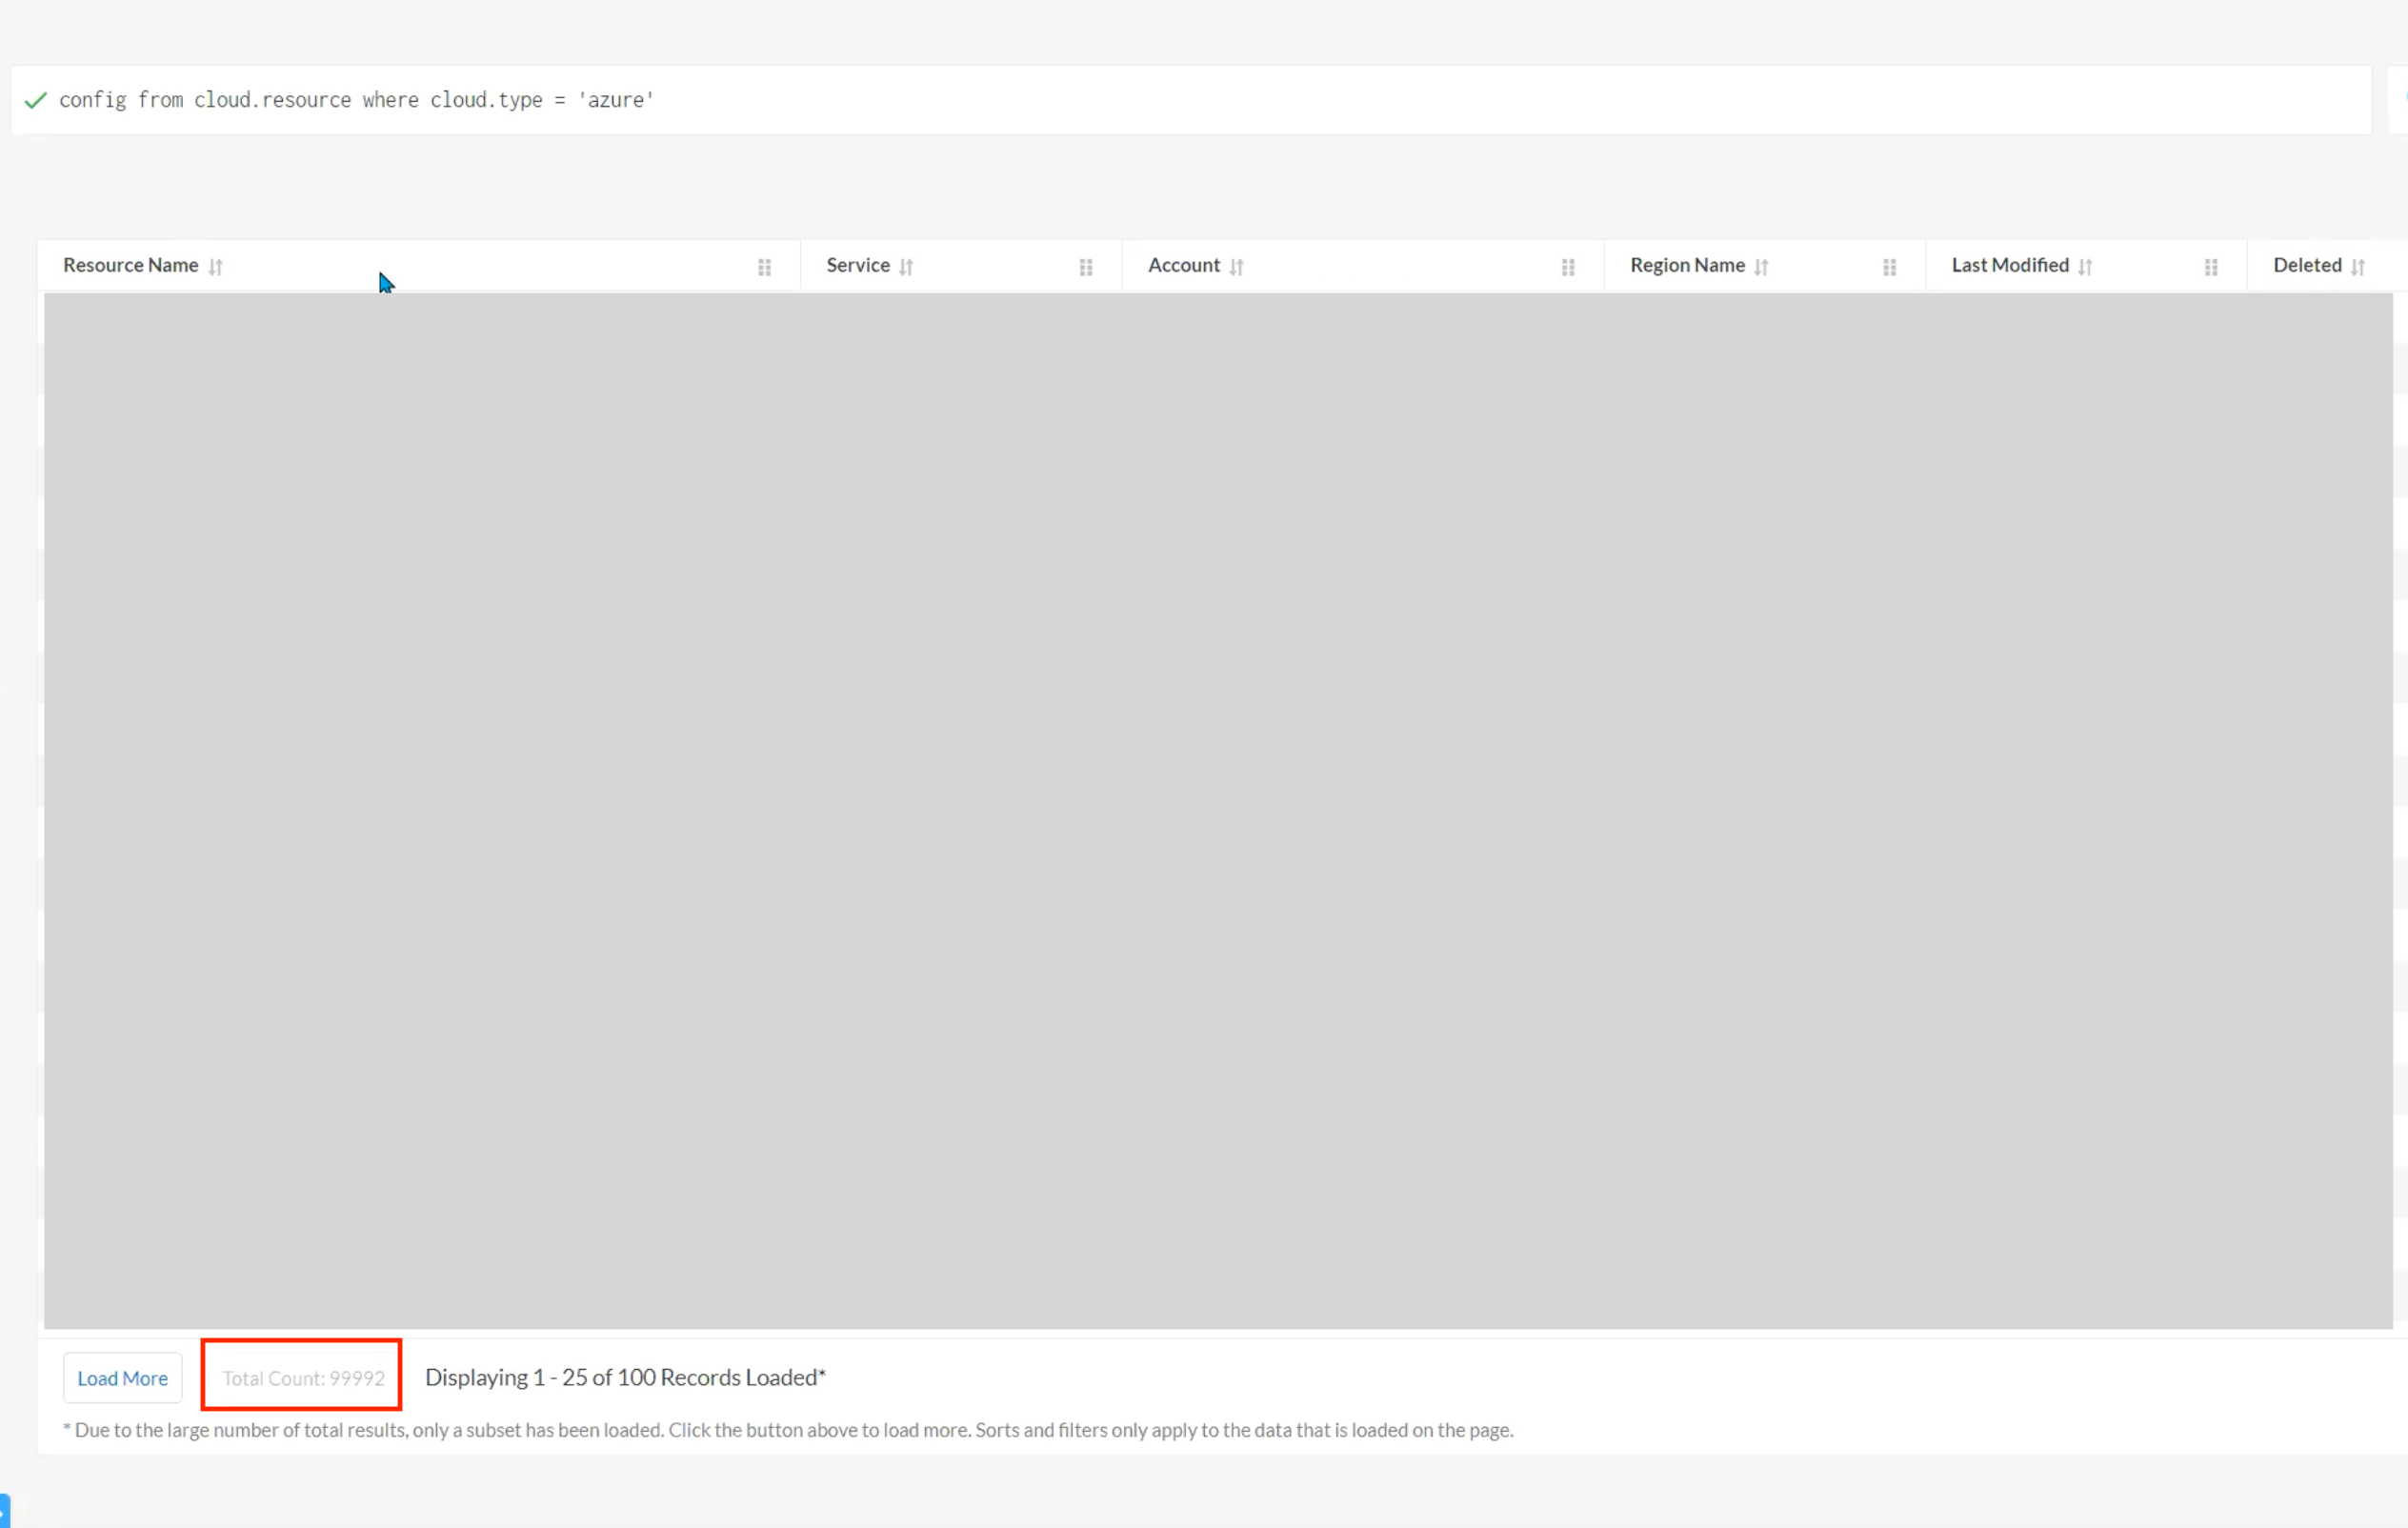
Task: Sort by Last Modified arrows icon
Action: [2085, 267]
